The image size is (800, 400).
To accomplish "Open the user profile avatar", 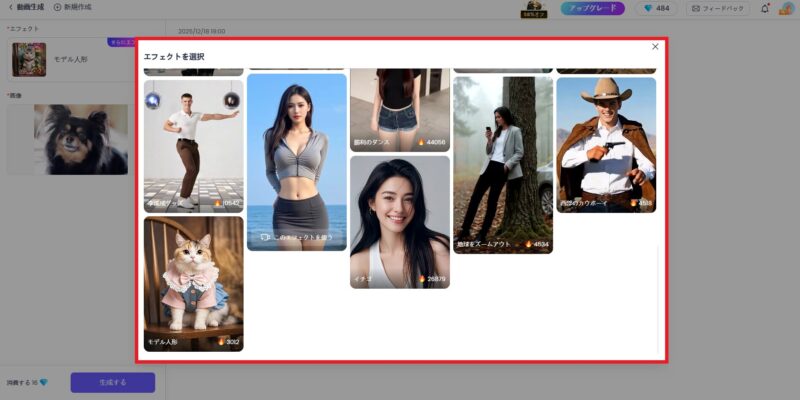I will coord(787,8).
